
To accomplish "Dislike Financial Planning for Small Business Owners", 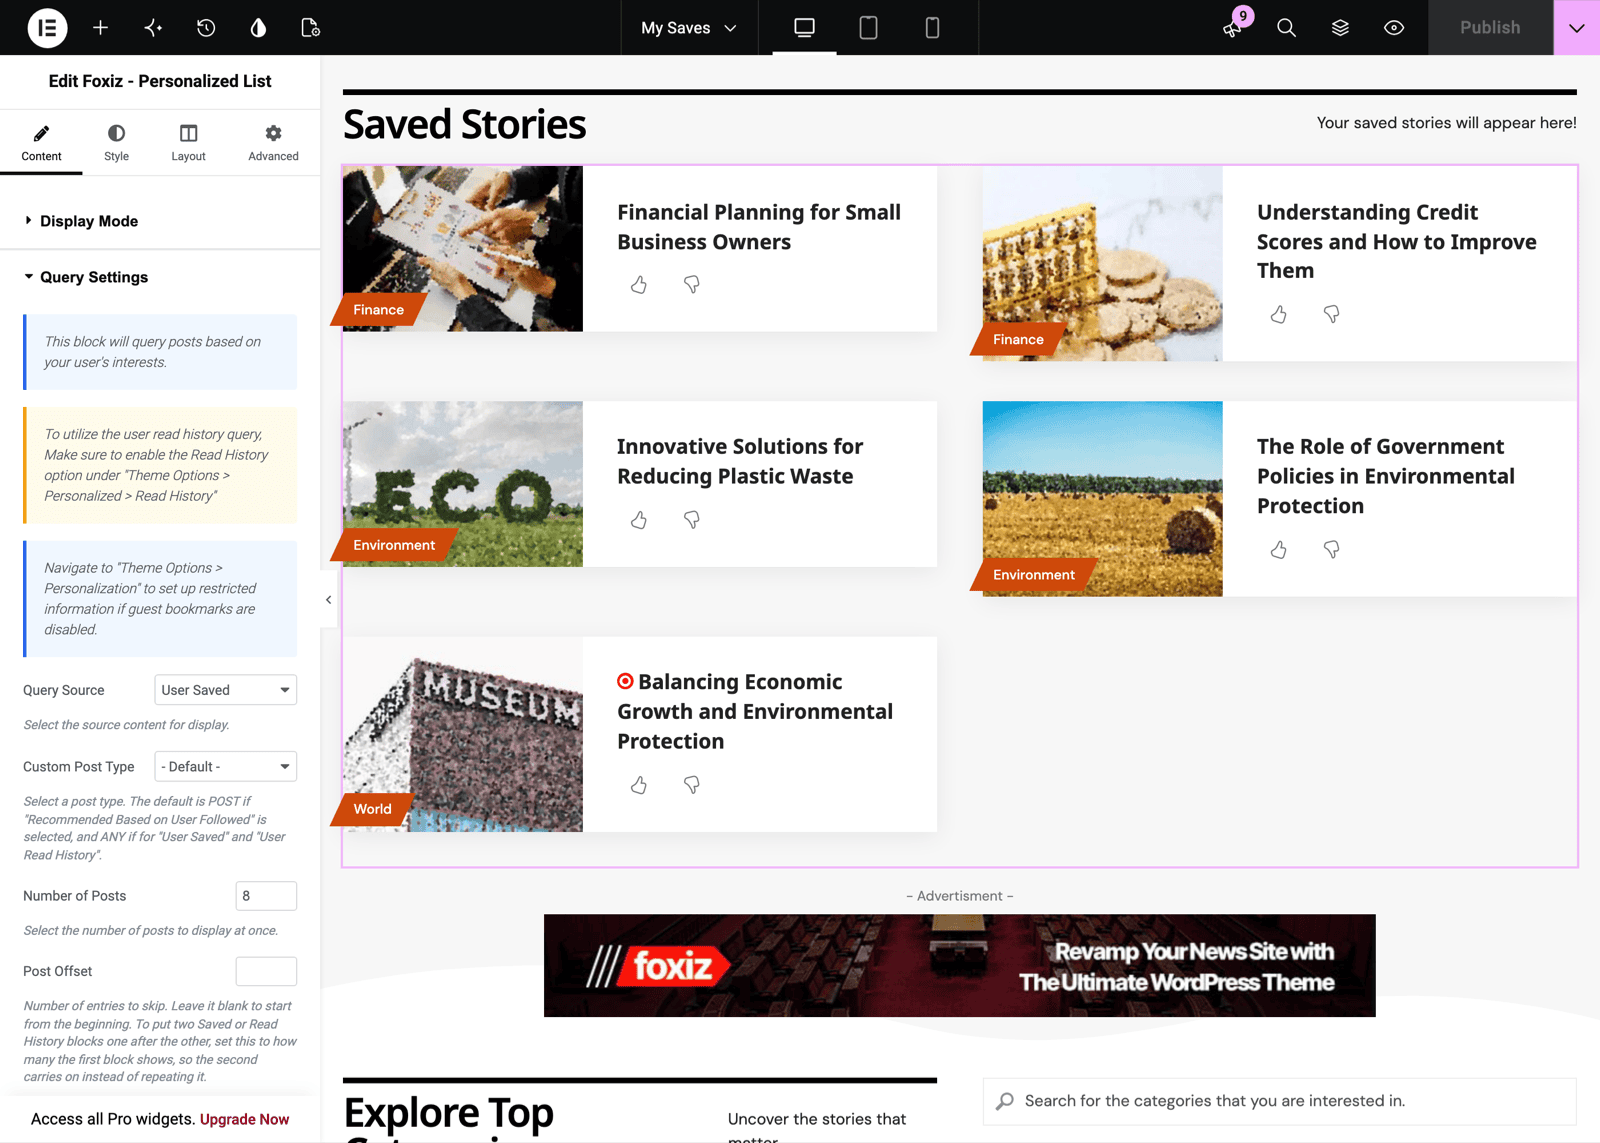I will coord(691,285).
